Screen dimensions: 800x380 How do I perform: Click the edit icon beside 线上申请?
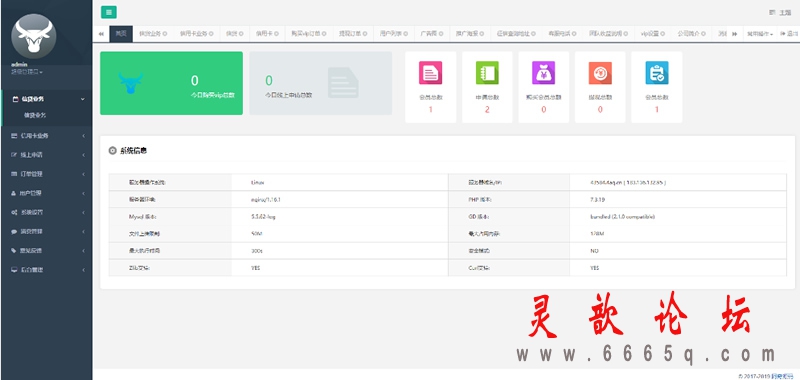[14, 155]
